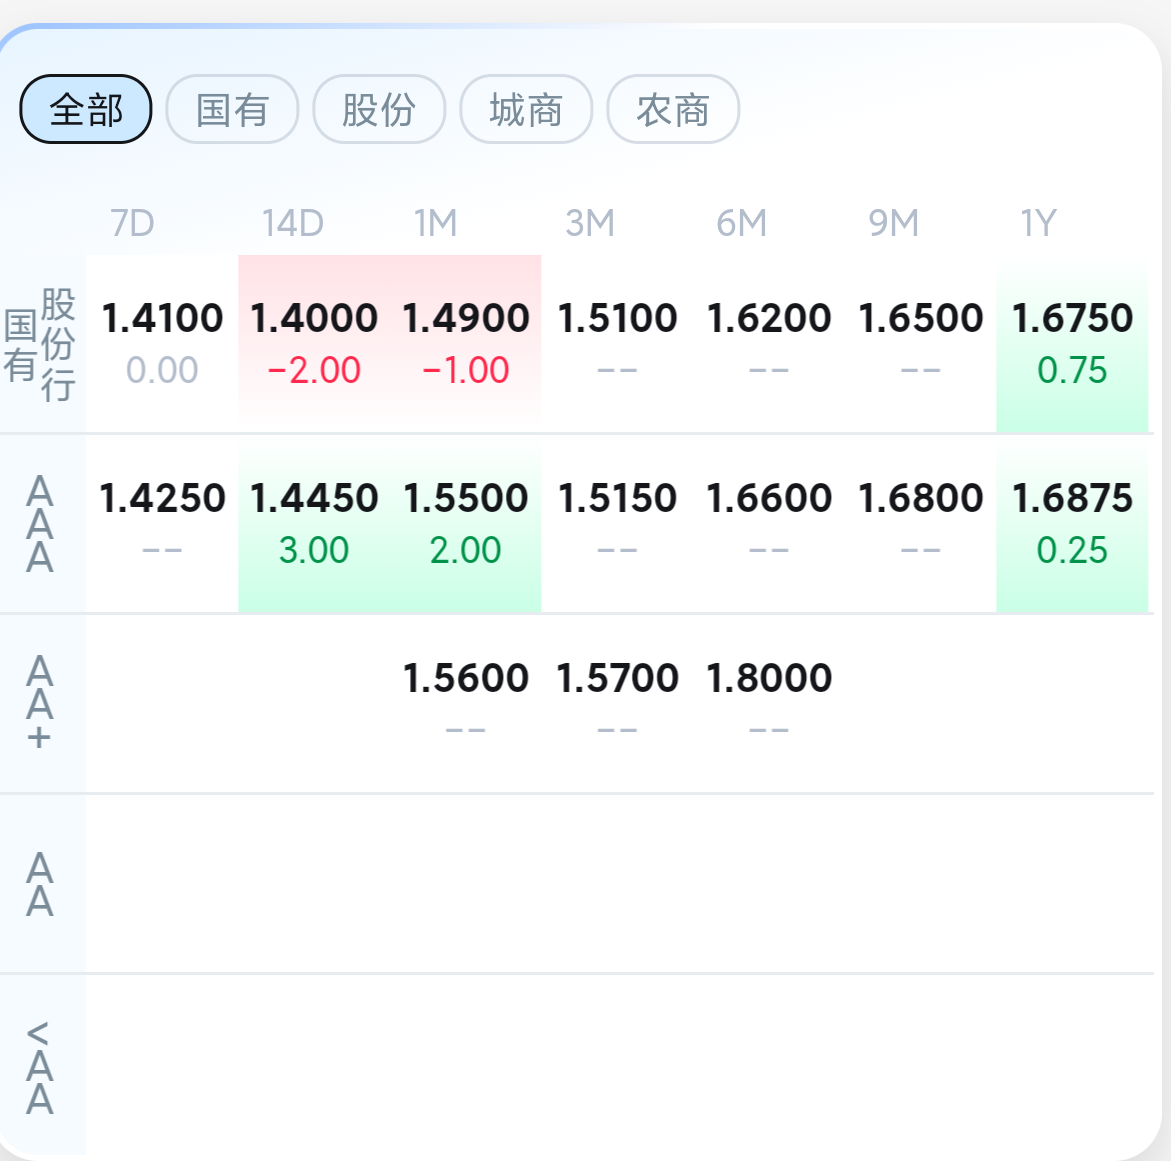This screenshot has height=1161, width=1171.
Task: Open the 农商 filter tab
Action: pyautogui.click(x=673, y=109)
